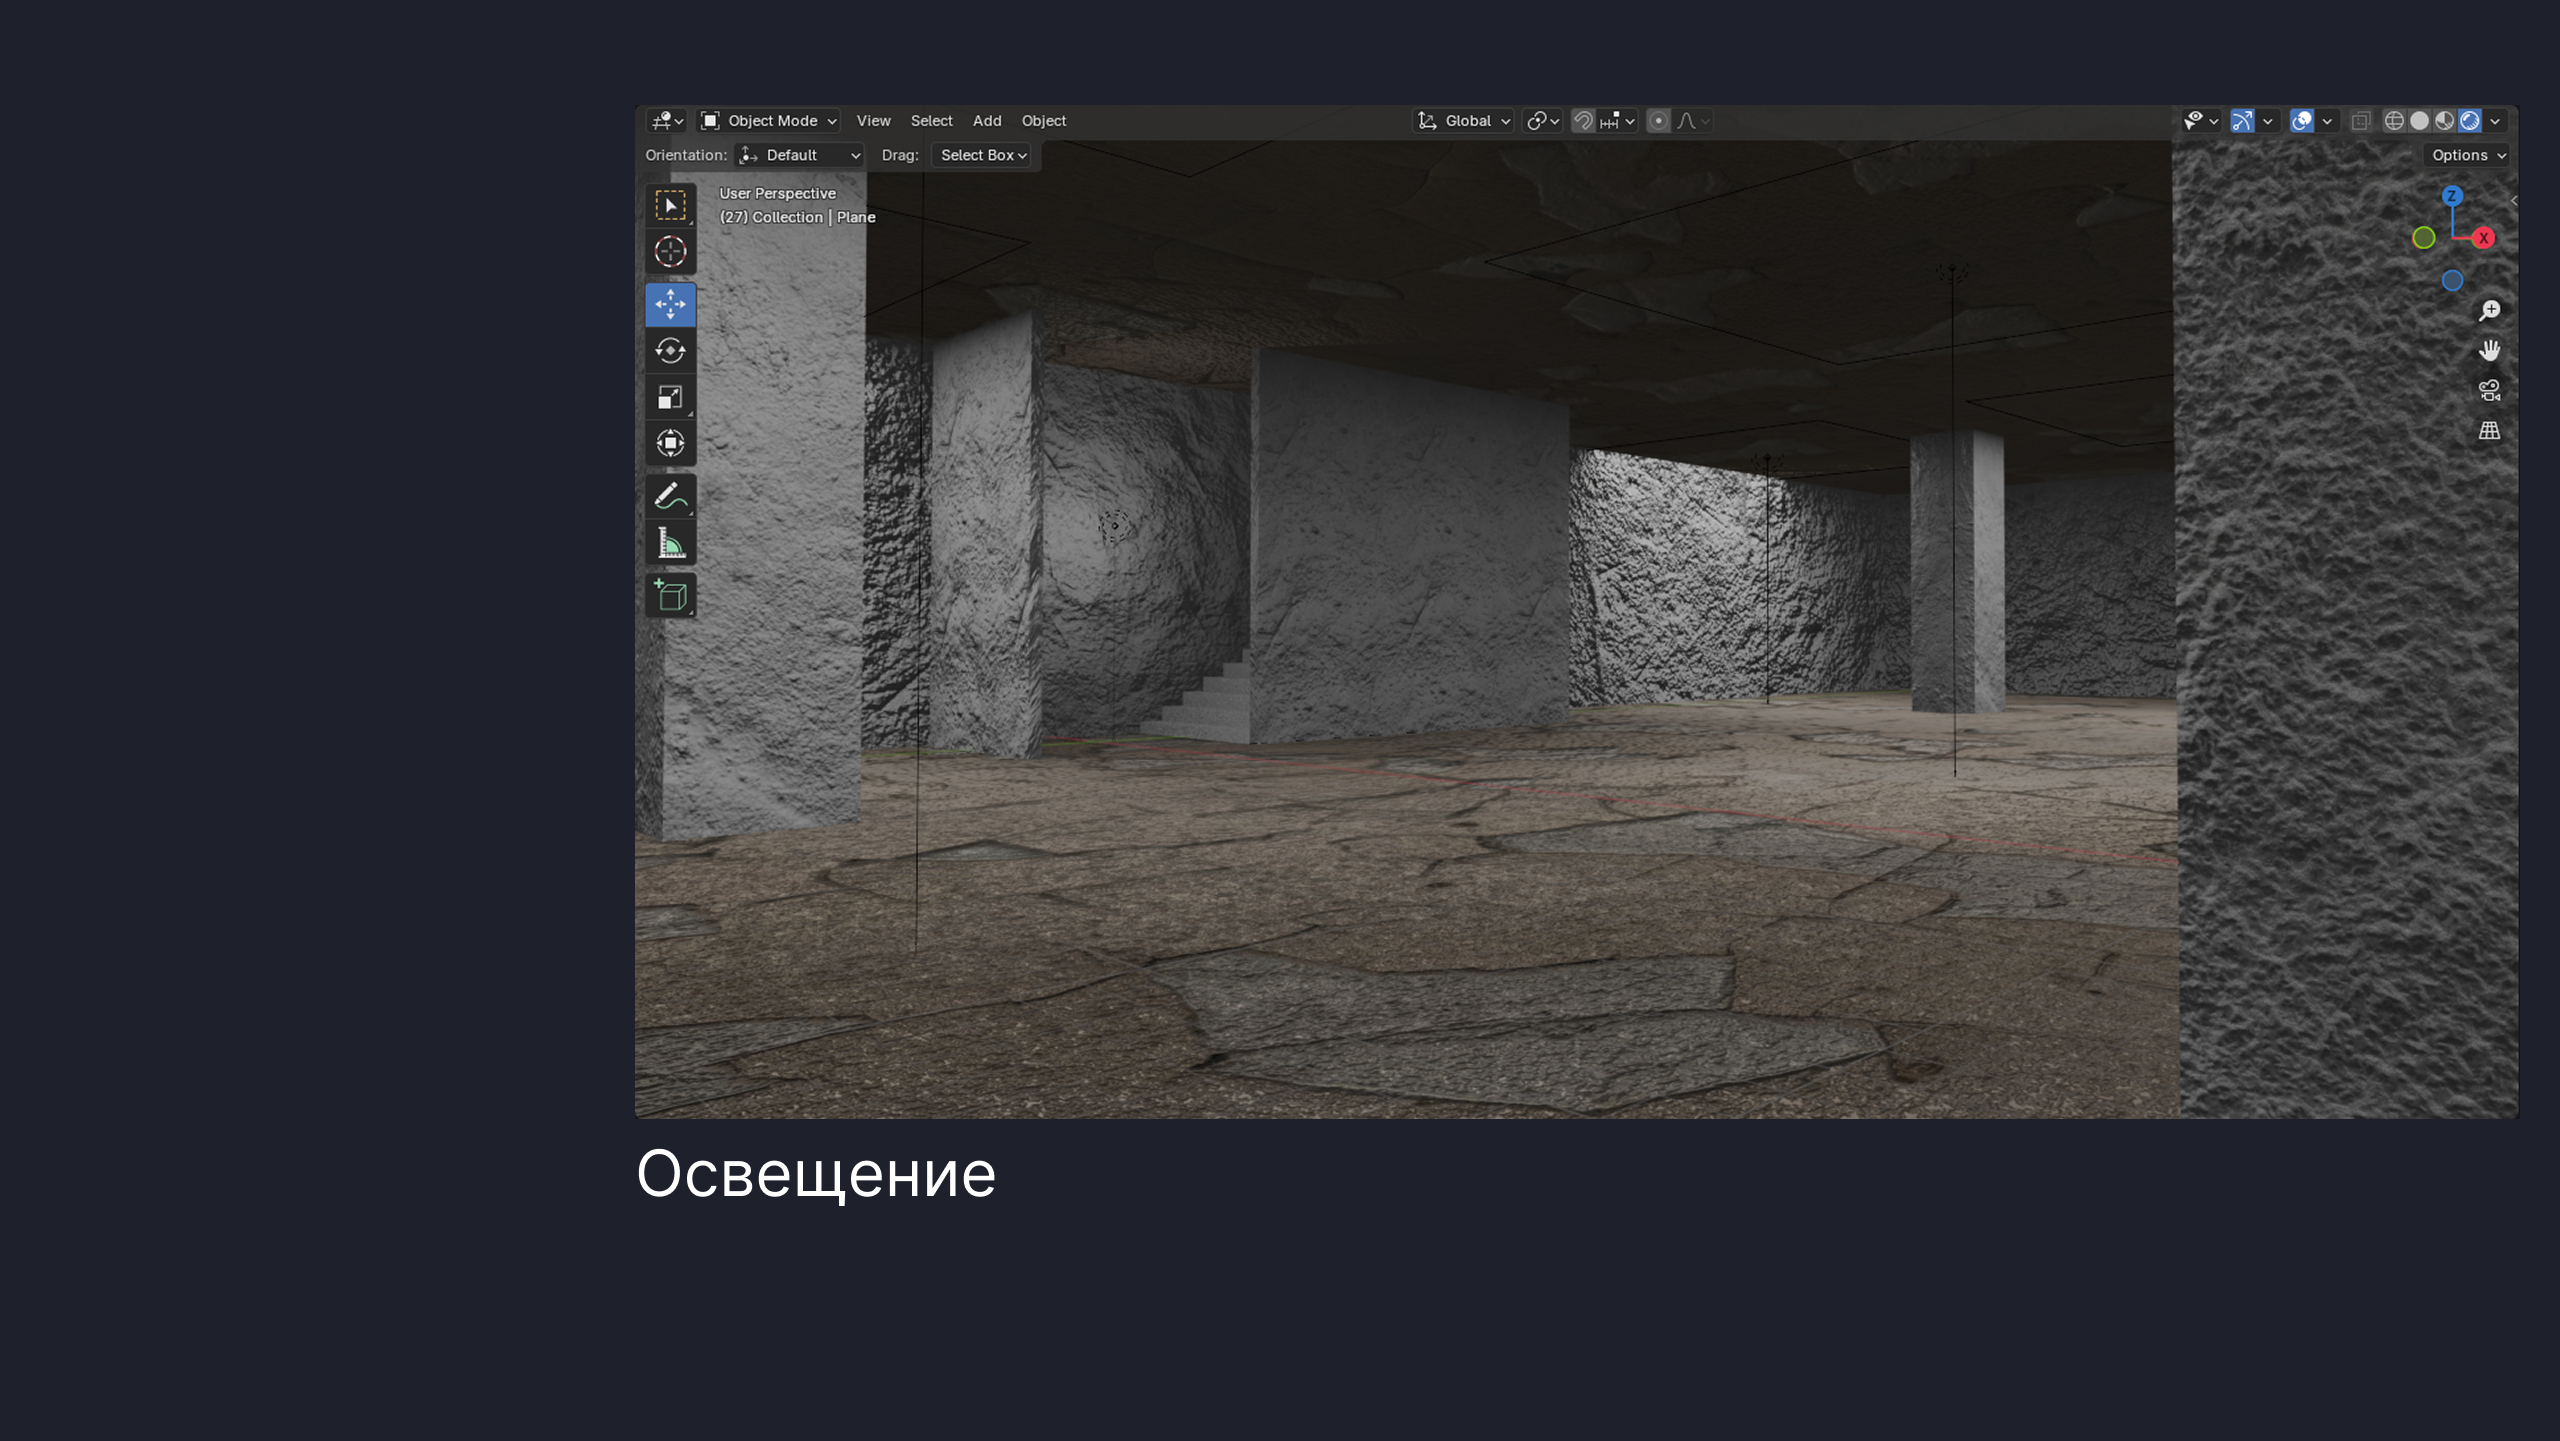
Task: Click the '(27) Collection | Plane' text
Action: 797,217
